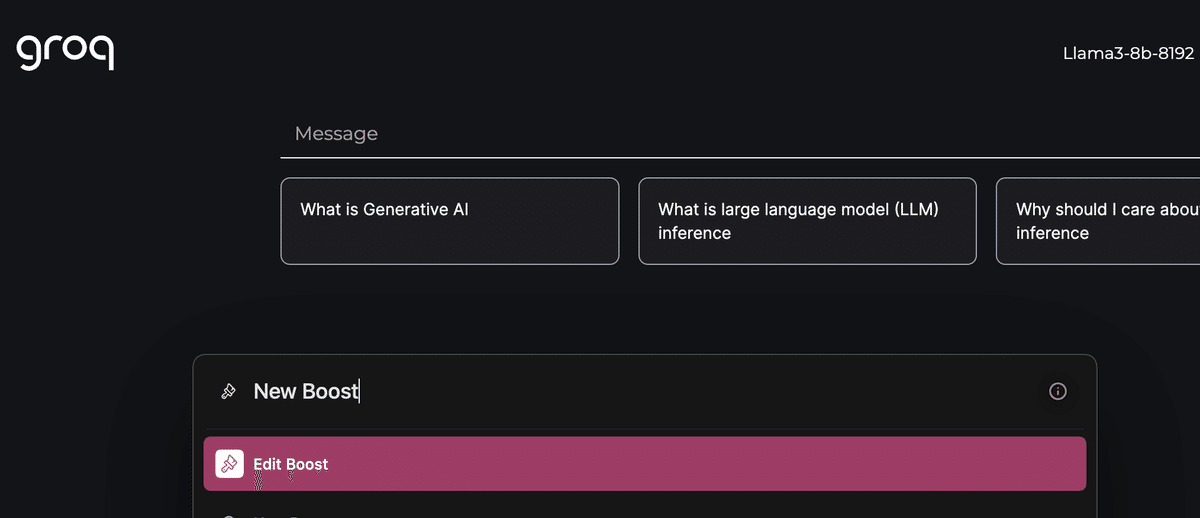Click "Llama3-8b-8192" text in the header
The image size is (1200, 518).
1128,53
